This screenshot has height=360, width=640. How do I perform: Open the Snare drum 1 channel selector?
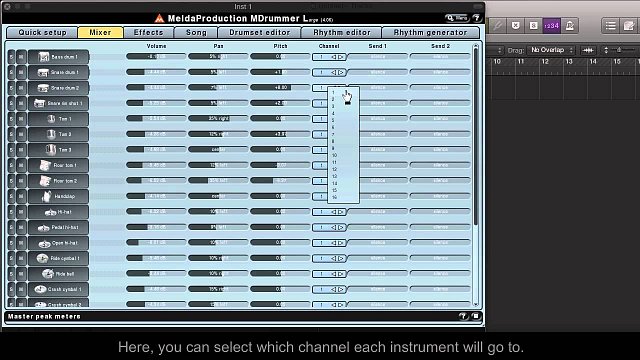coord(329,73)
